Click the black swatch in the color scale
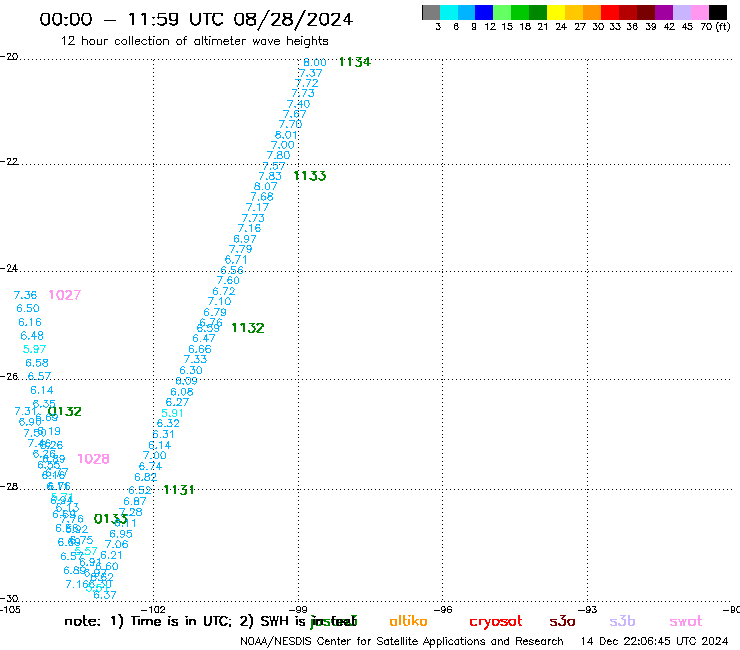The height and width of the screenshot is (650, 740). (718, 12)
